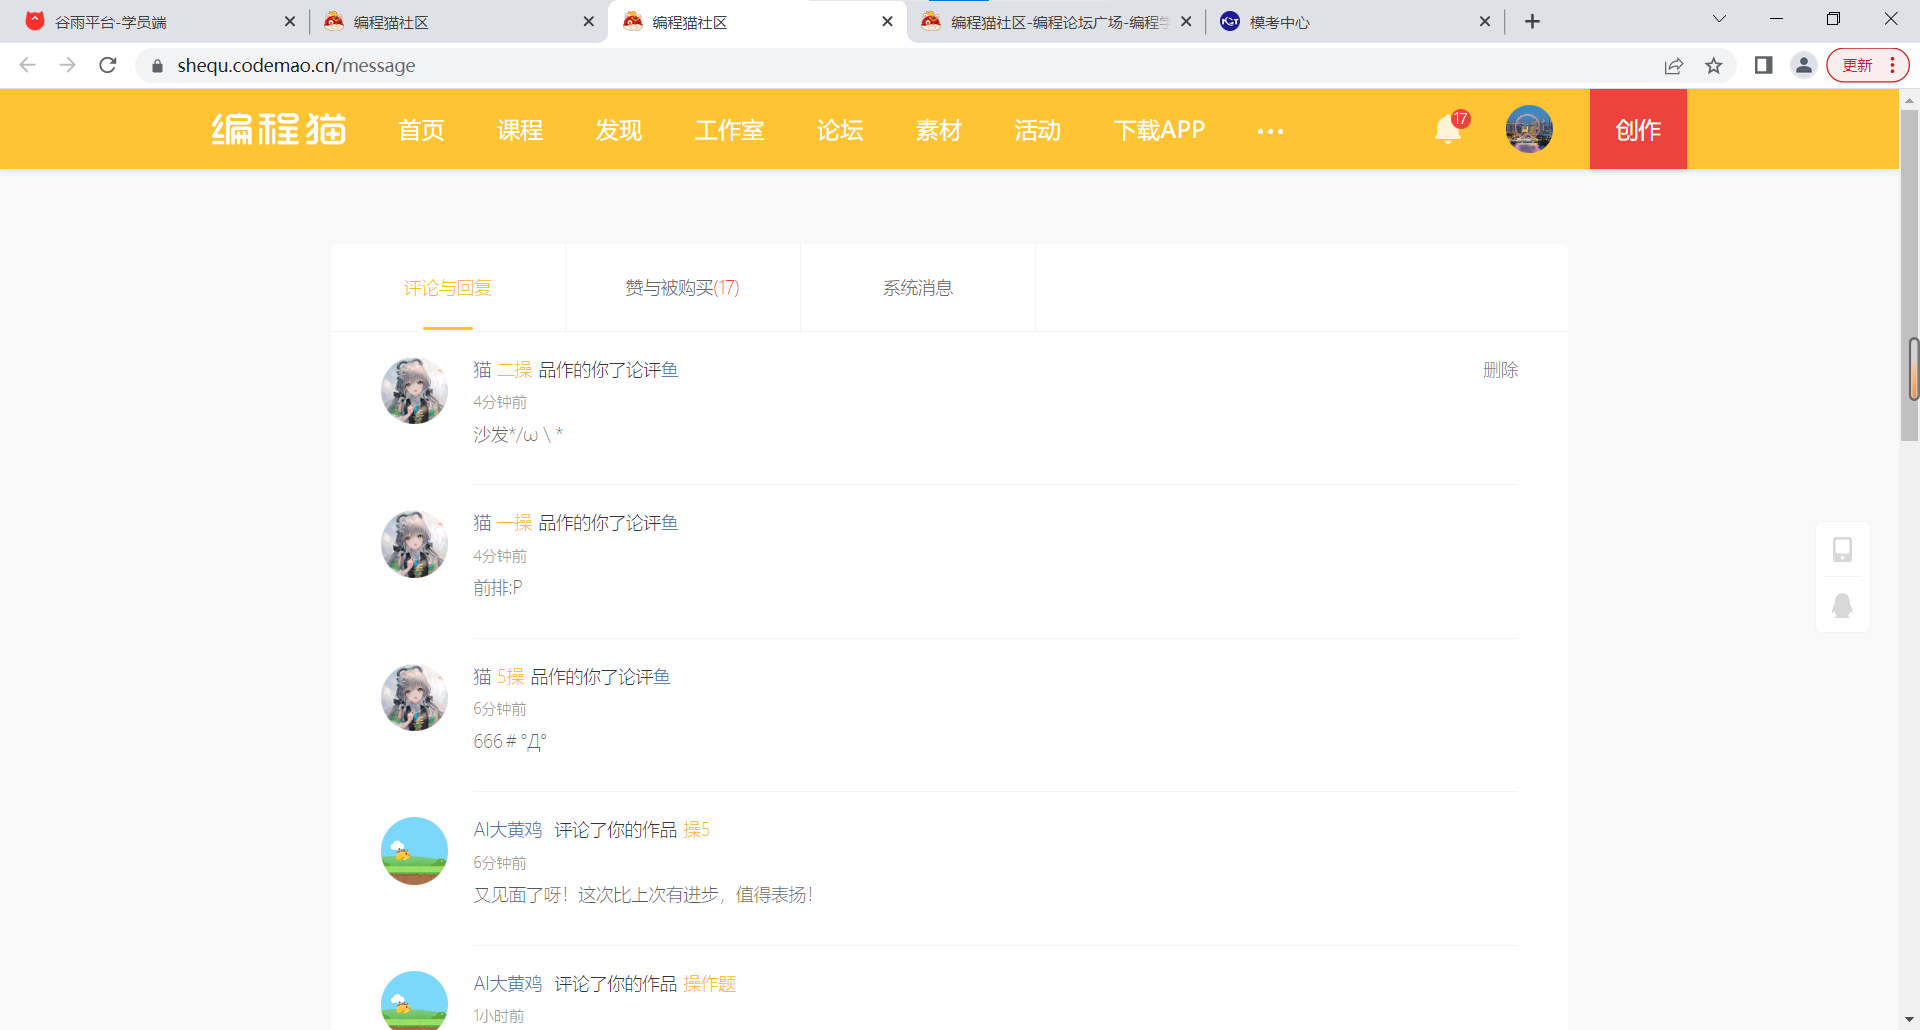Select the 评论与回复 tab
The width and height of the screenshot is (1920, 1030).
[x=448, y=288]
